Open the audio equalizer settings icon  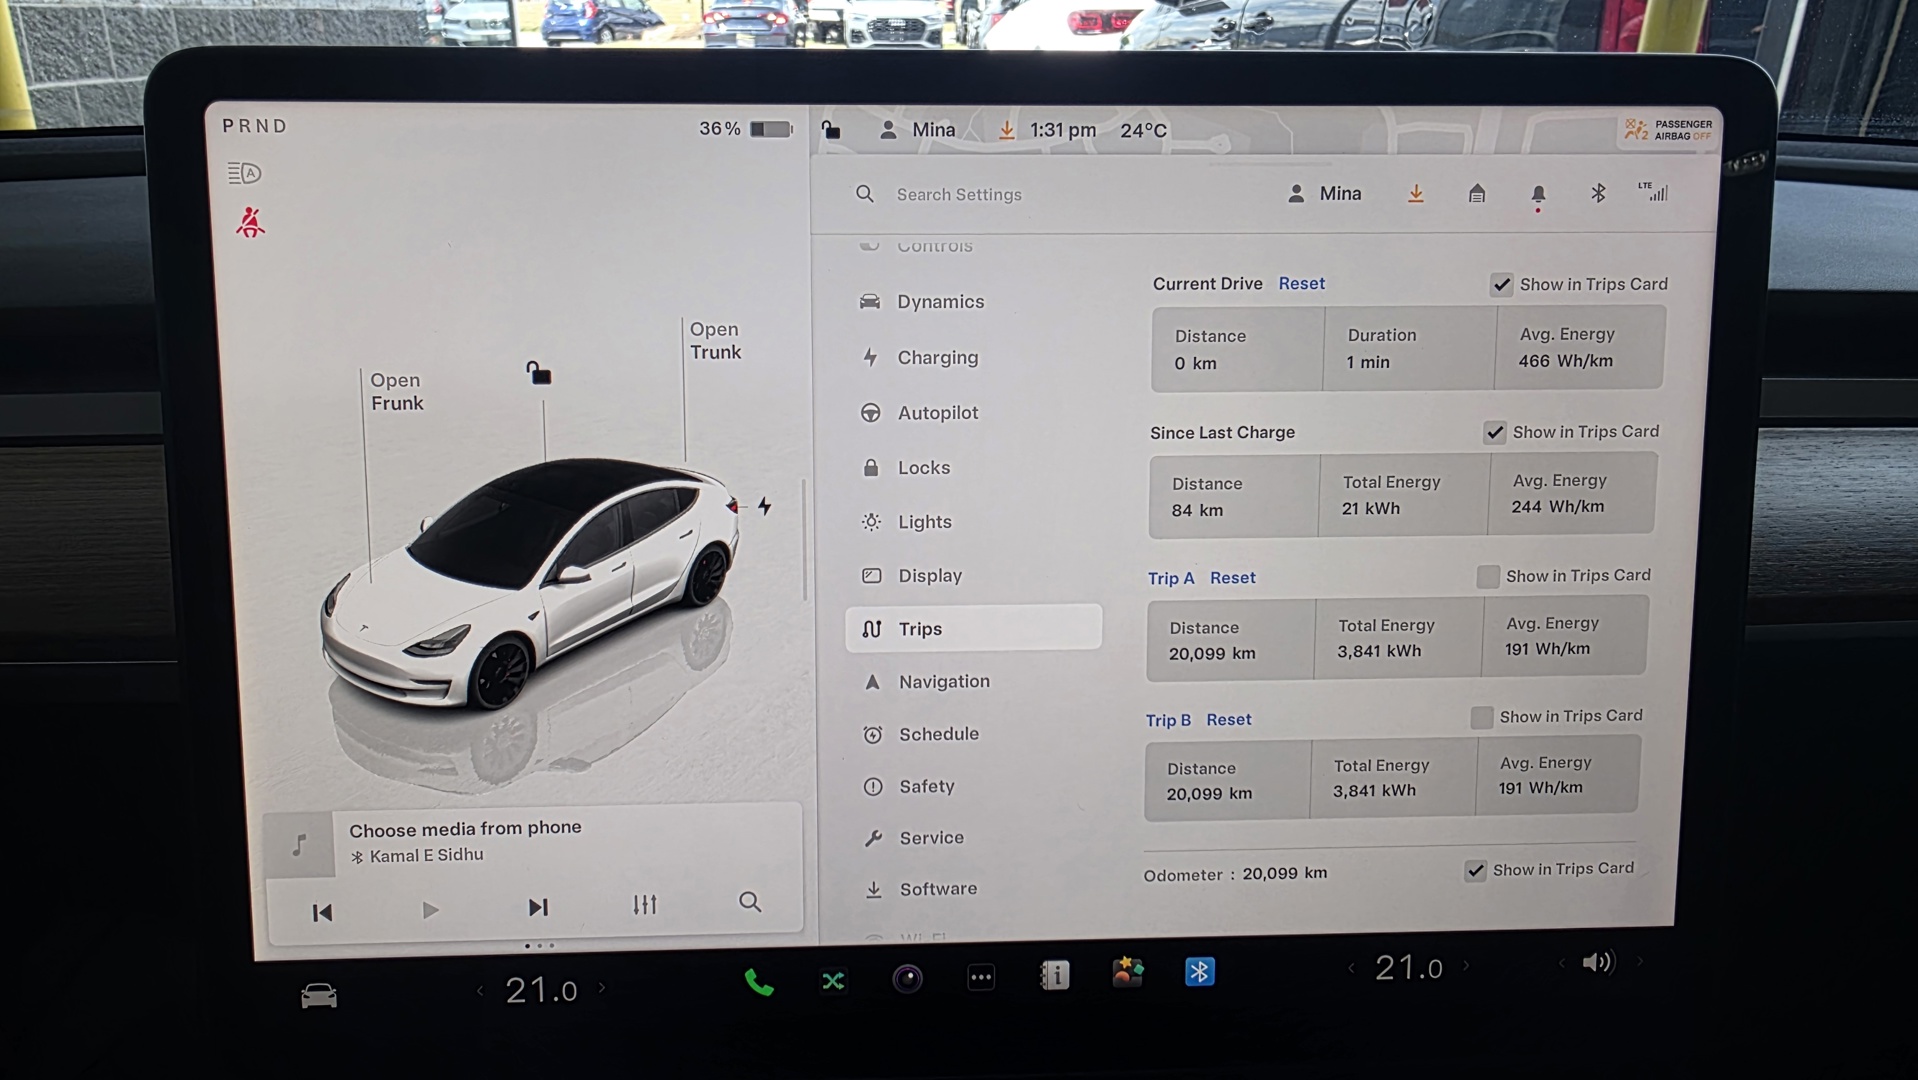pos(645,905)
